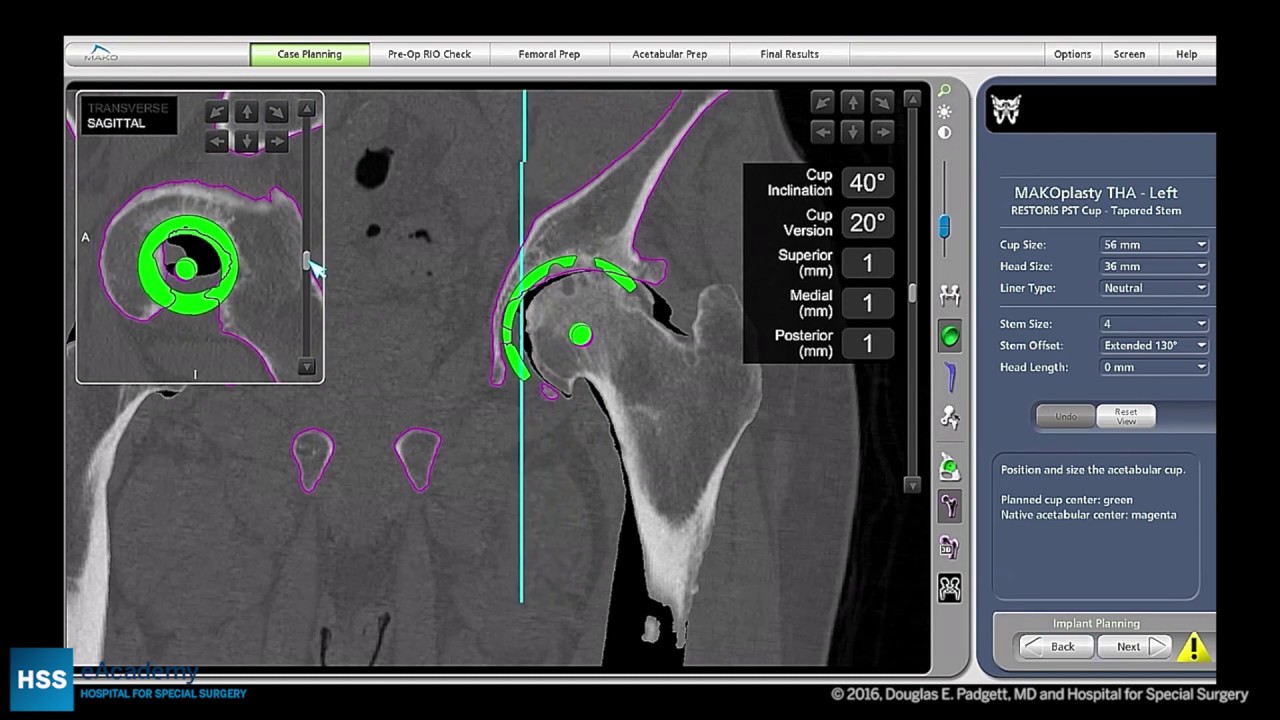Click the Reset View button
This screenshot has height=720, width=1280.
[1126, 416]
